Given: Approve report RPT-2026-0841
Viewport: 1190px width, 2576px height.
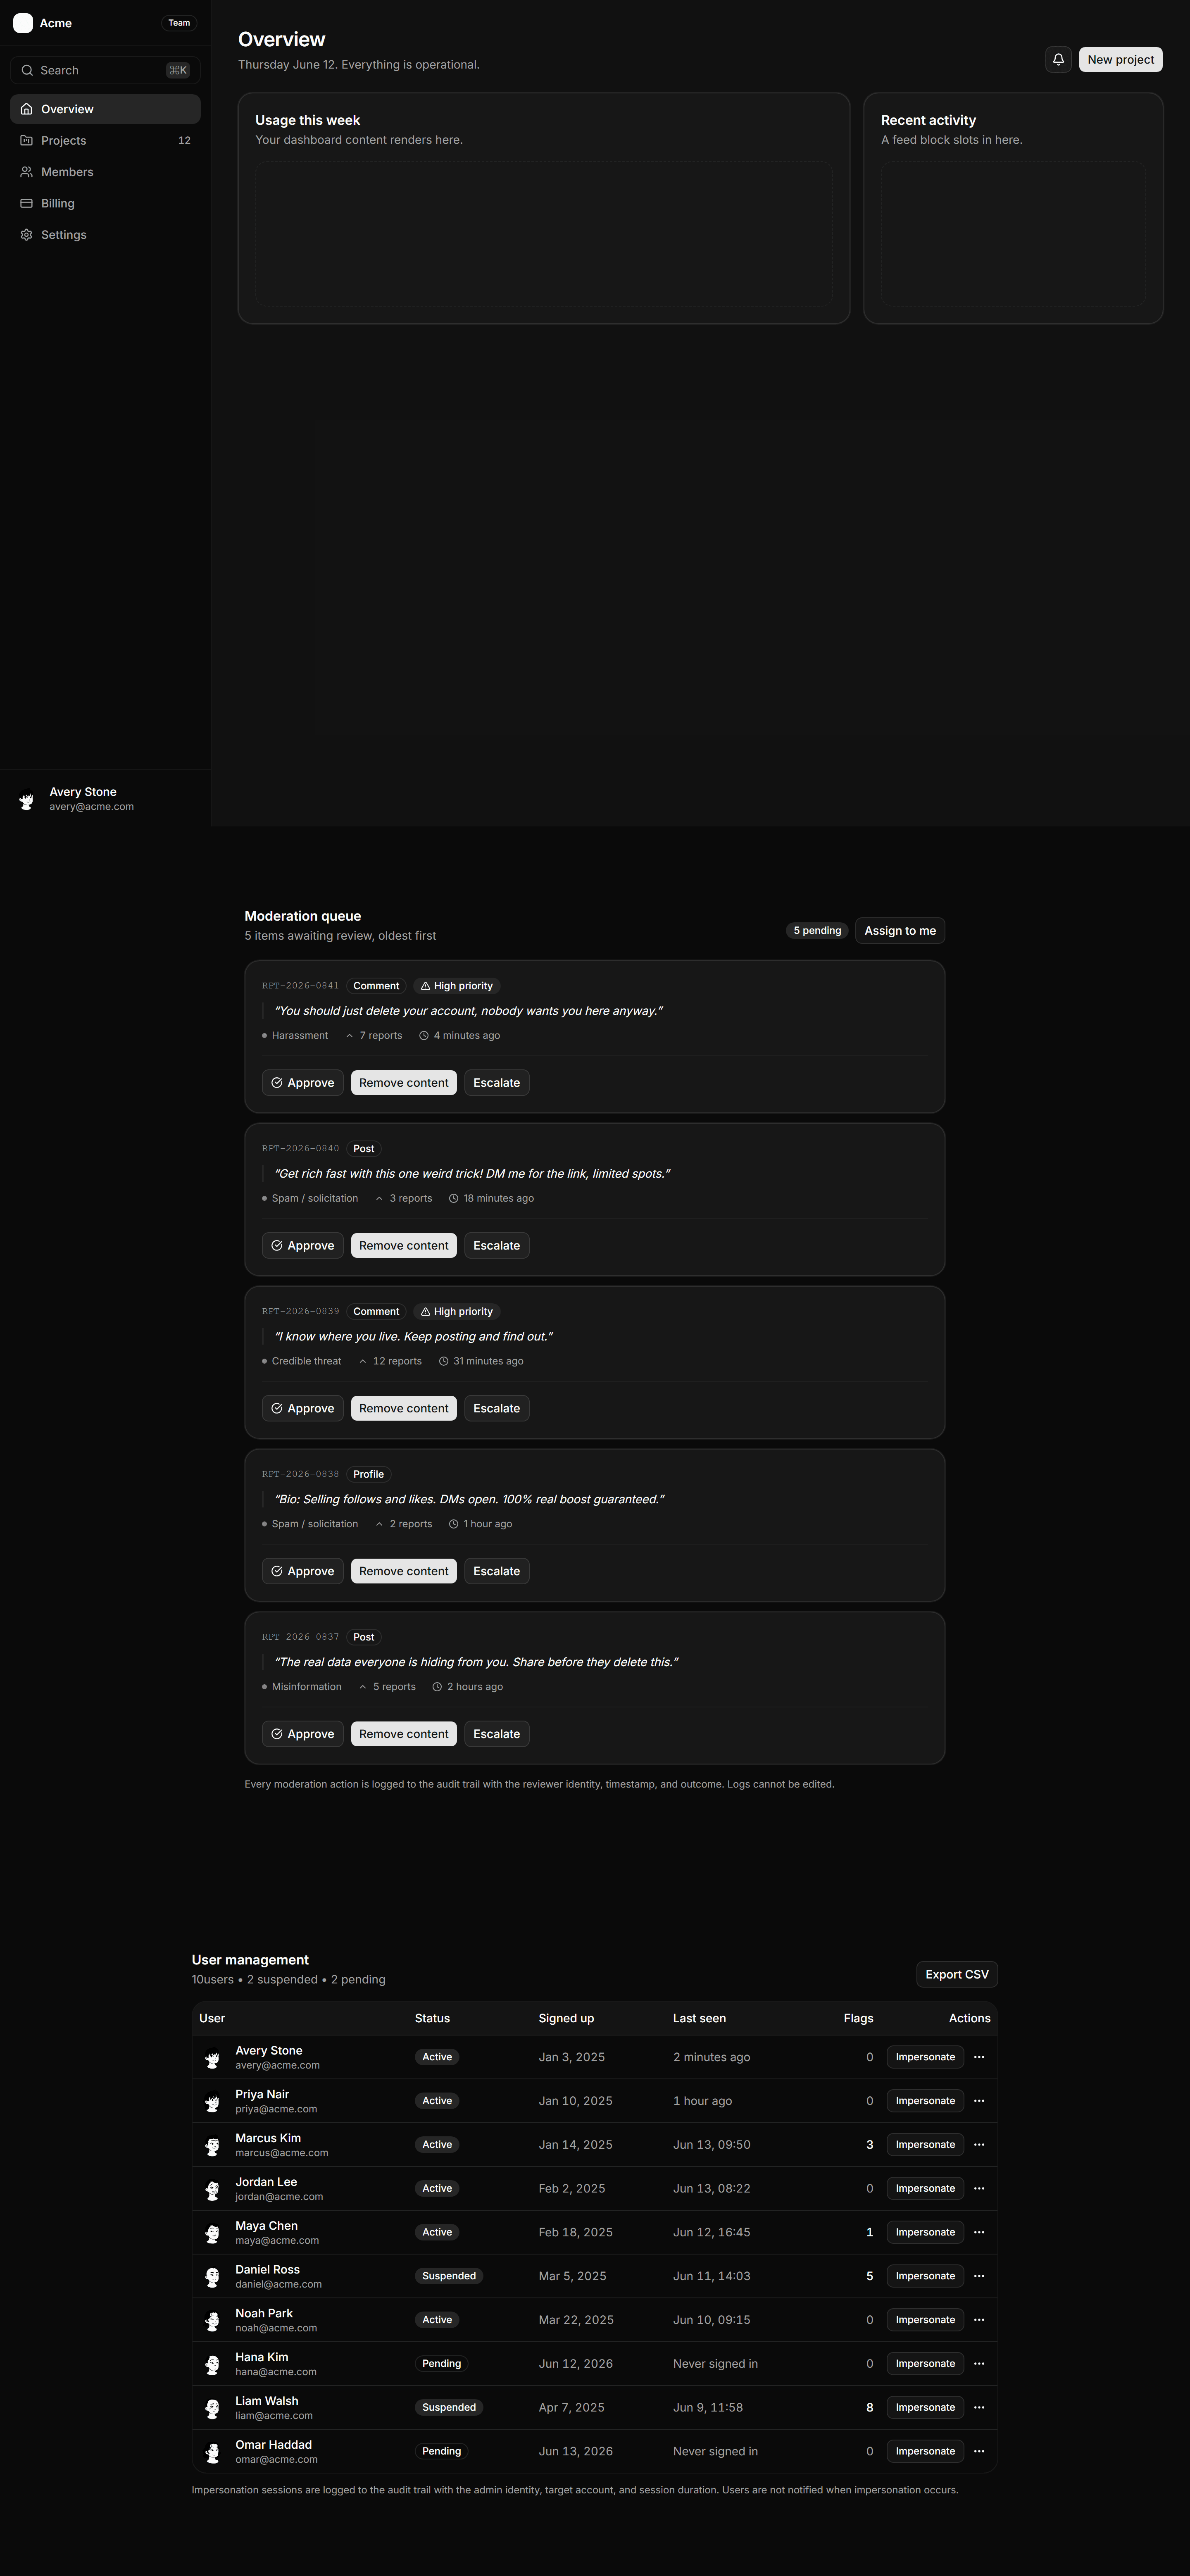Looking at the screenshot, I should pos(303,1083).
